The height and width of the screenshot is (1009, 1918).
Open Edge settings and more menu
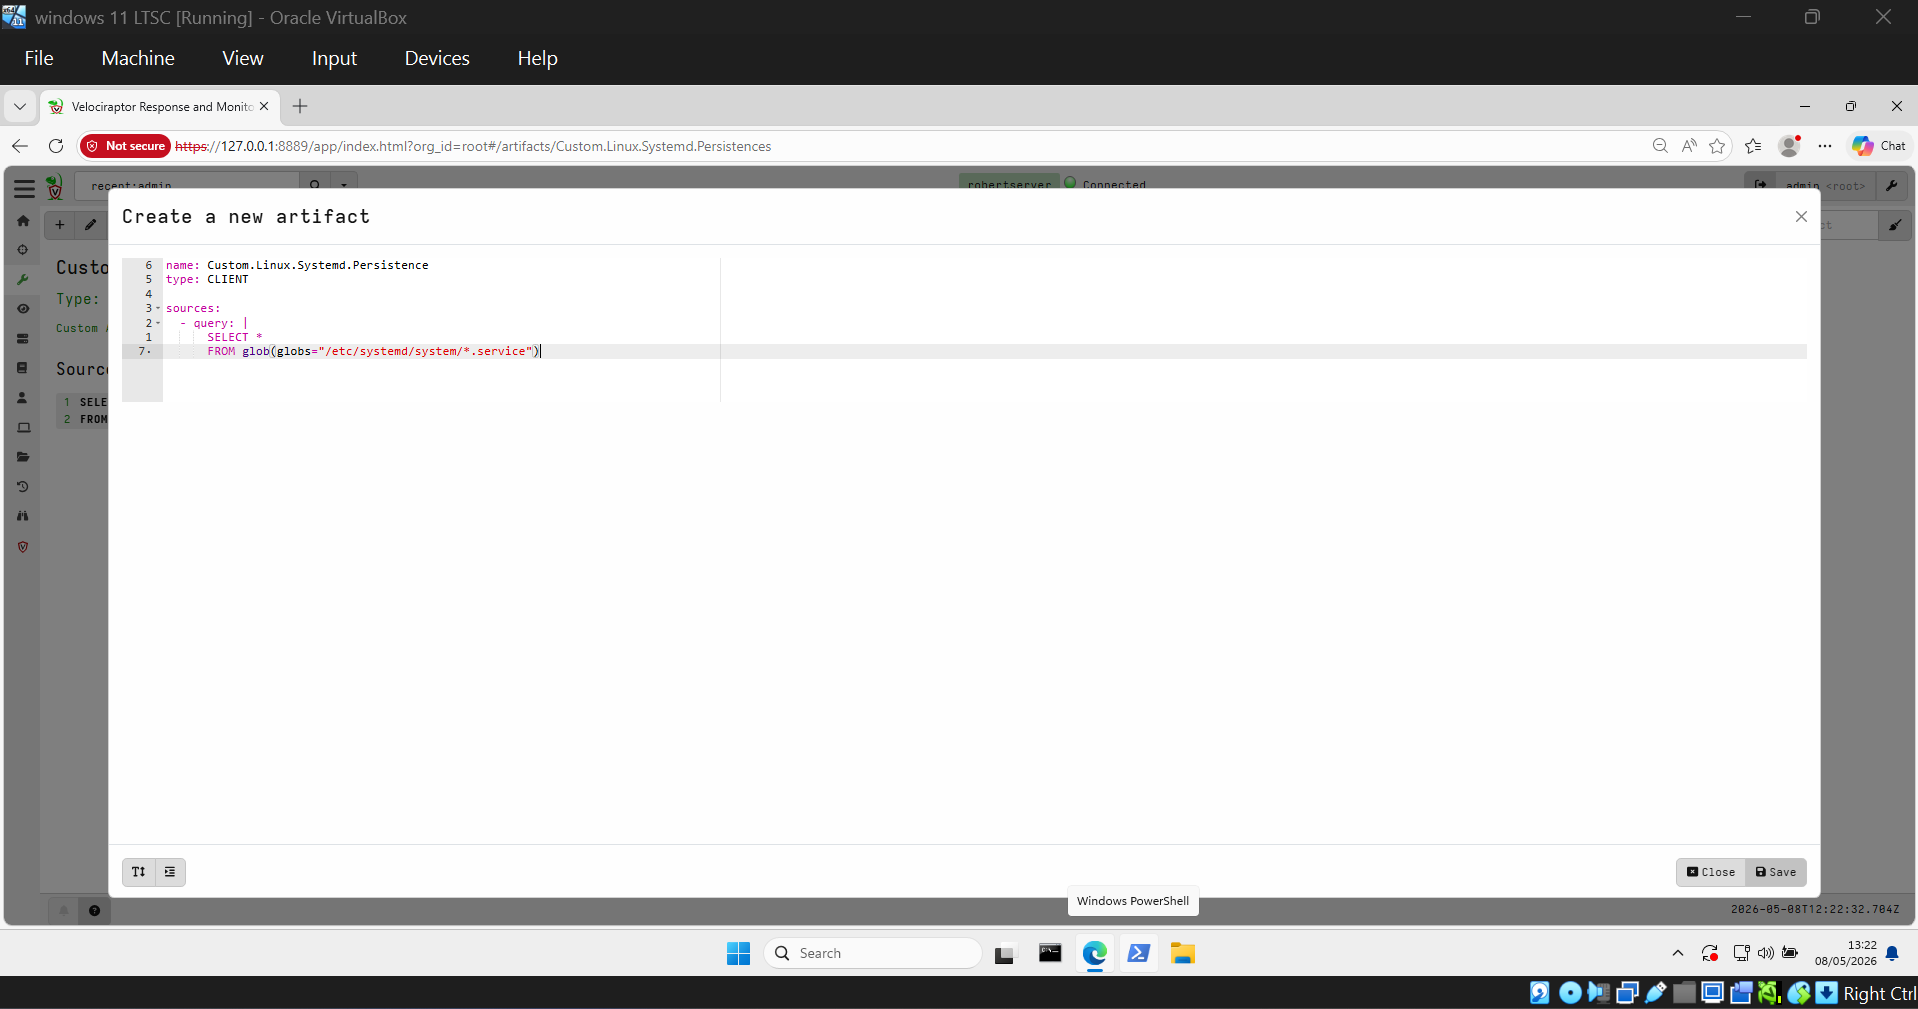1825,146
